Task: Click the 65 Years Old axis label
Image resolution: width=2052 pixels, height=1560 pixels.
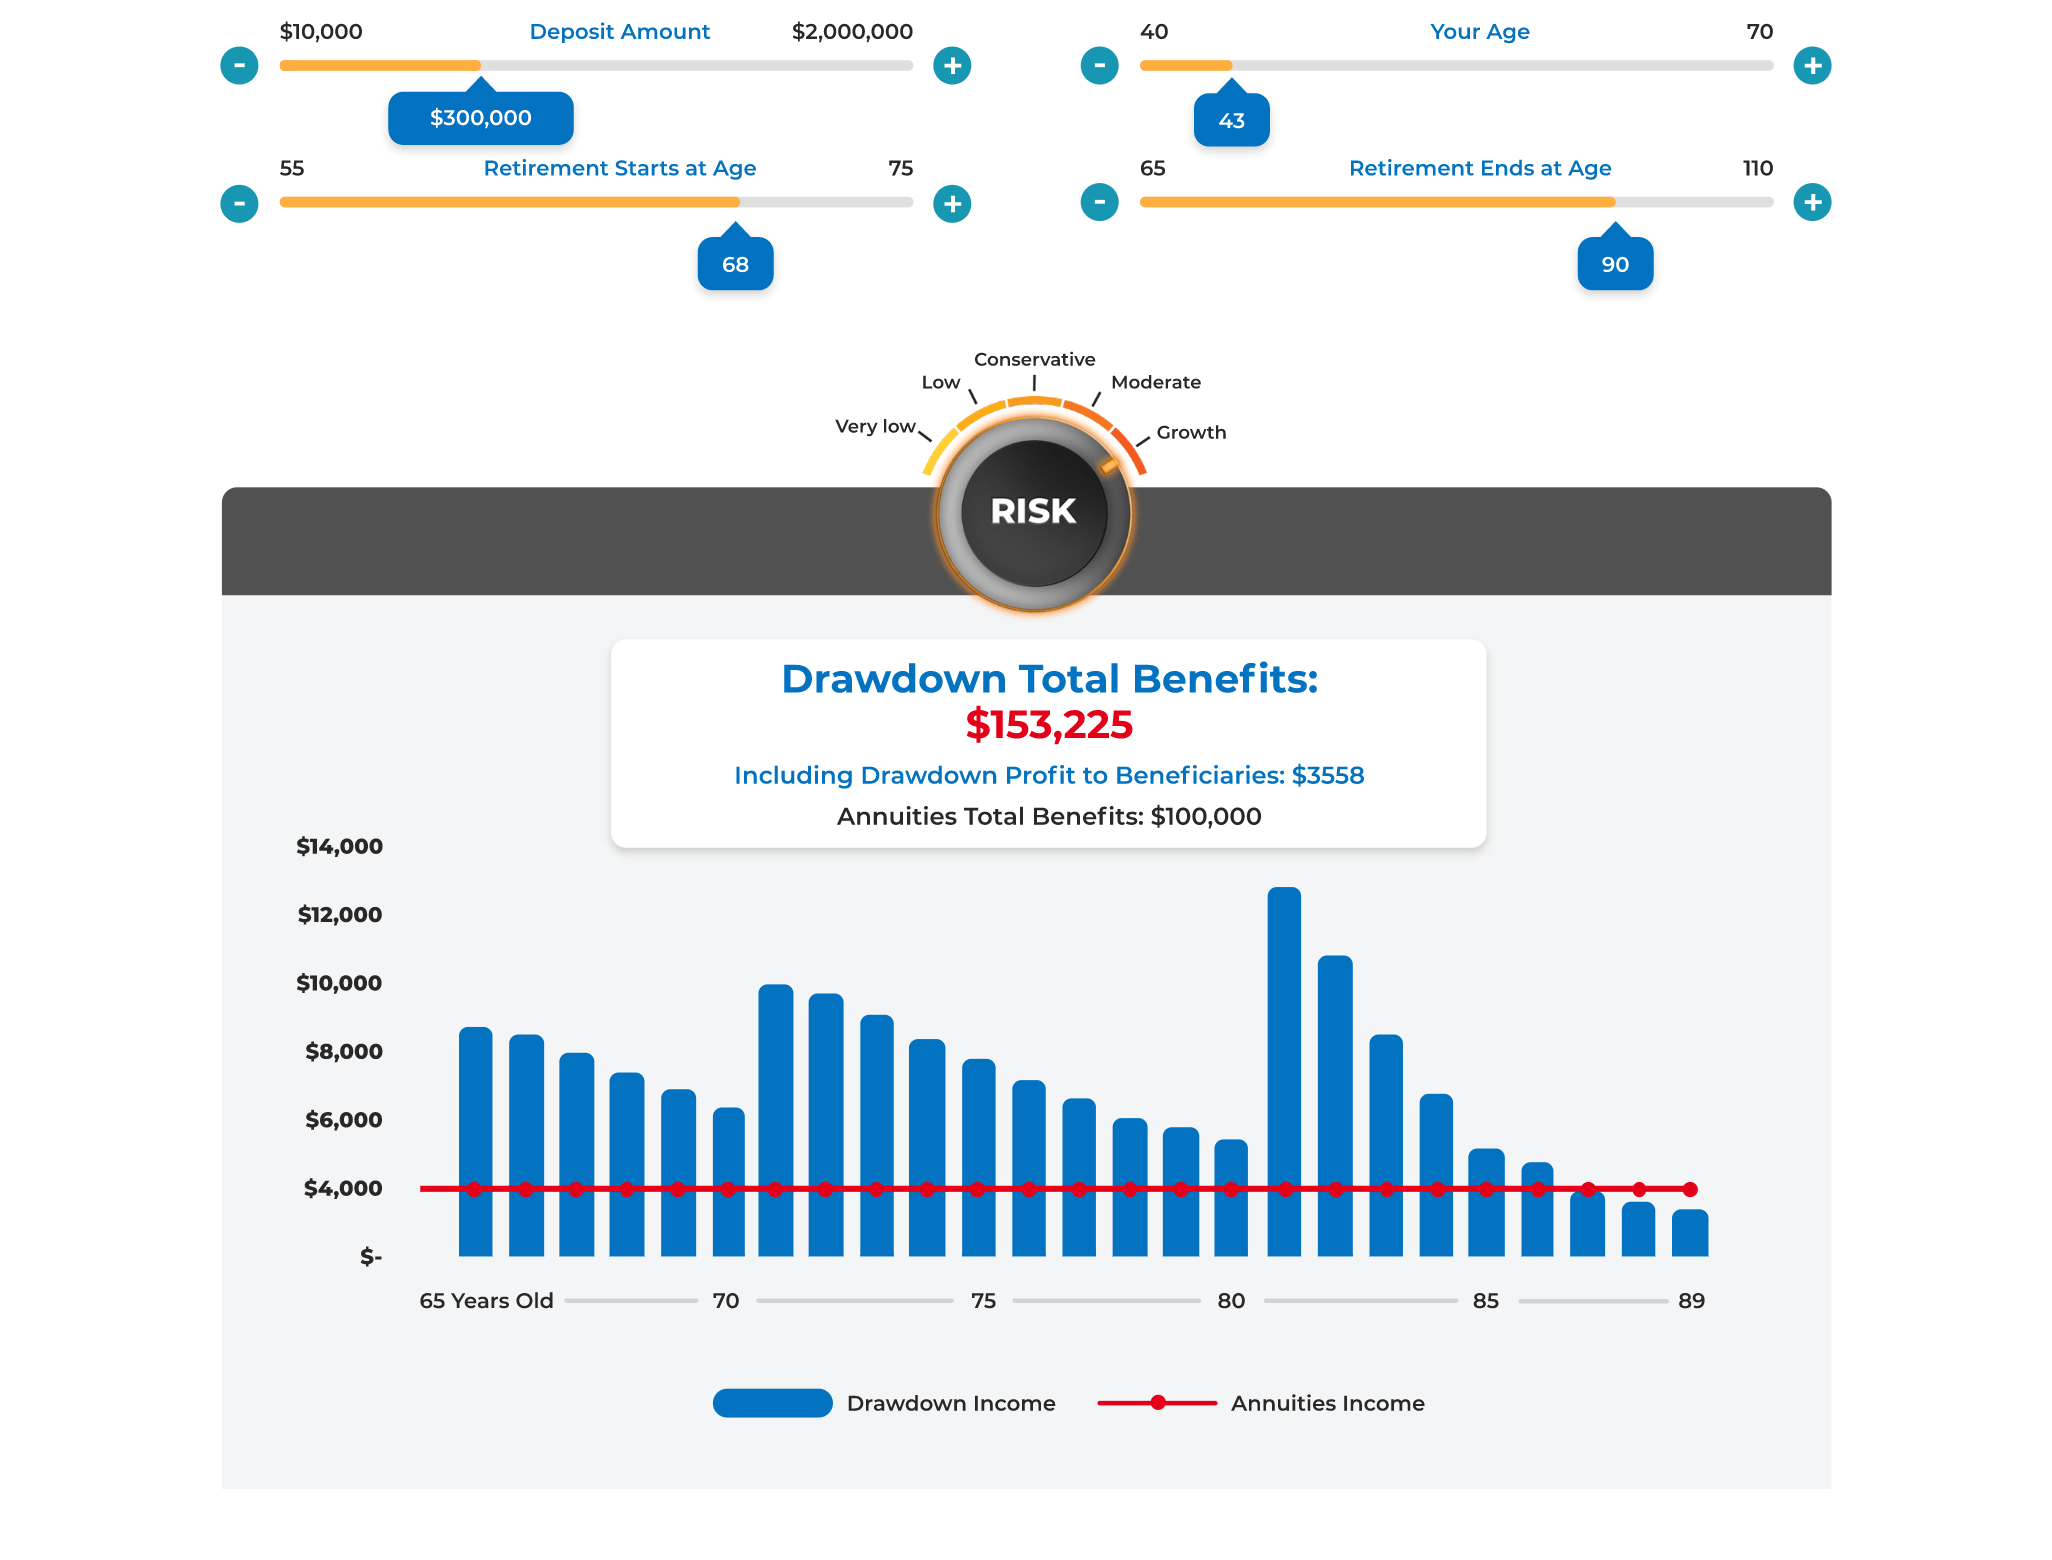Action: pos(486,1300)
